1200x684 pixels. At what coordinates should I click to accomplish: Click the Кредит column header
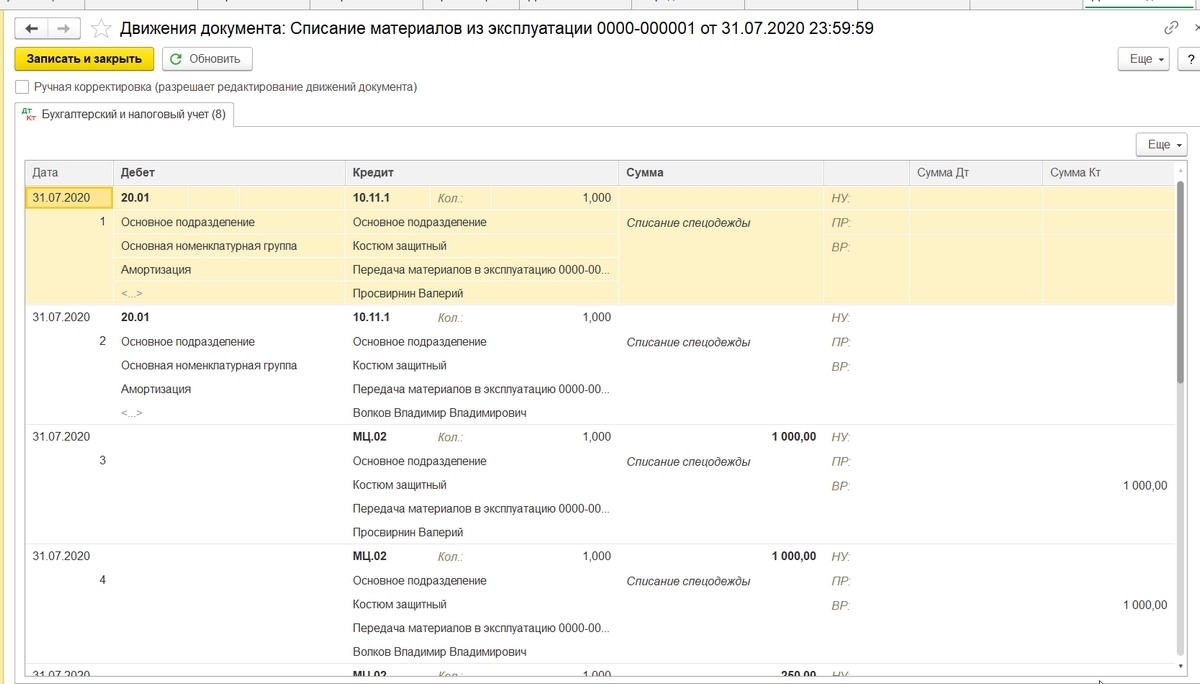[x=480, y=173]
